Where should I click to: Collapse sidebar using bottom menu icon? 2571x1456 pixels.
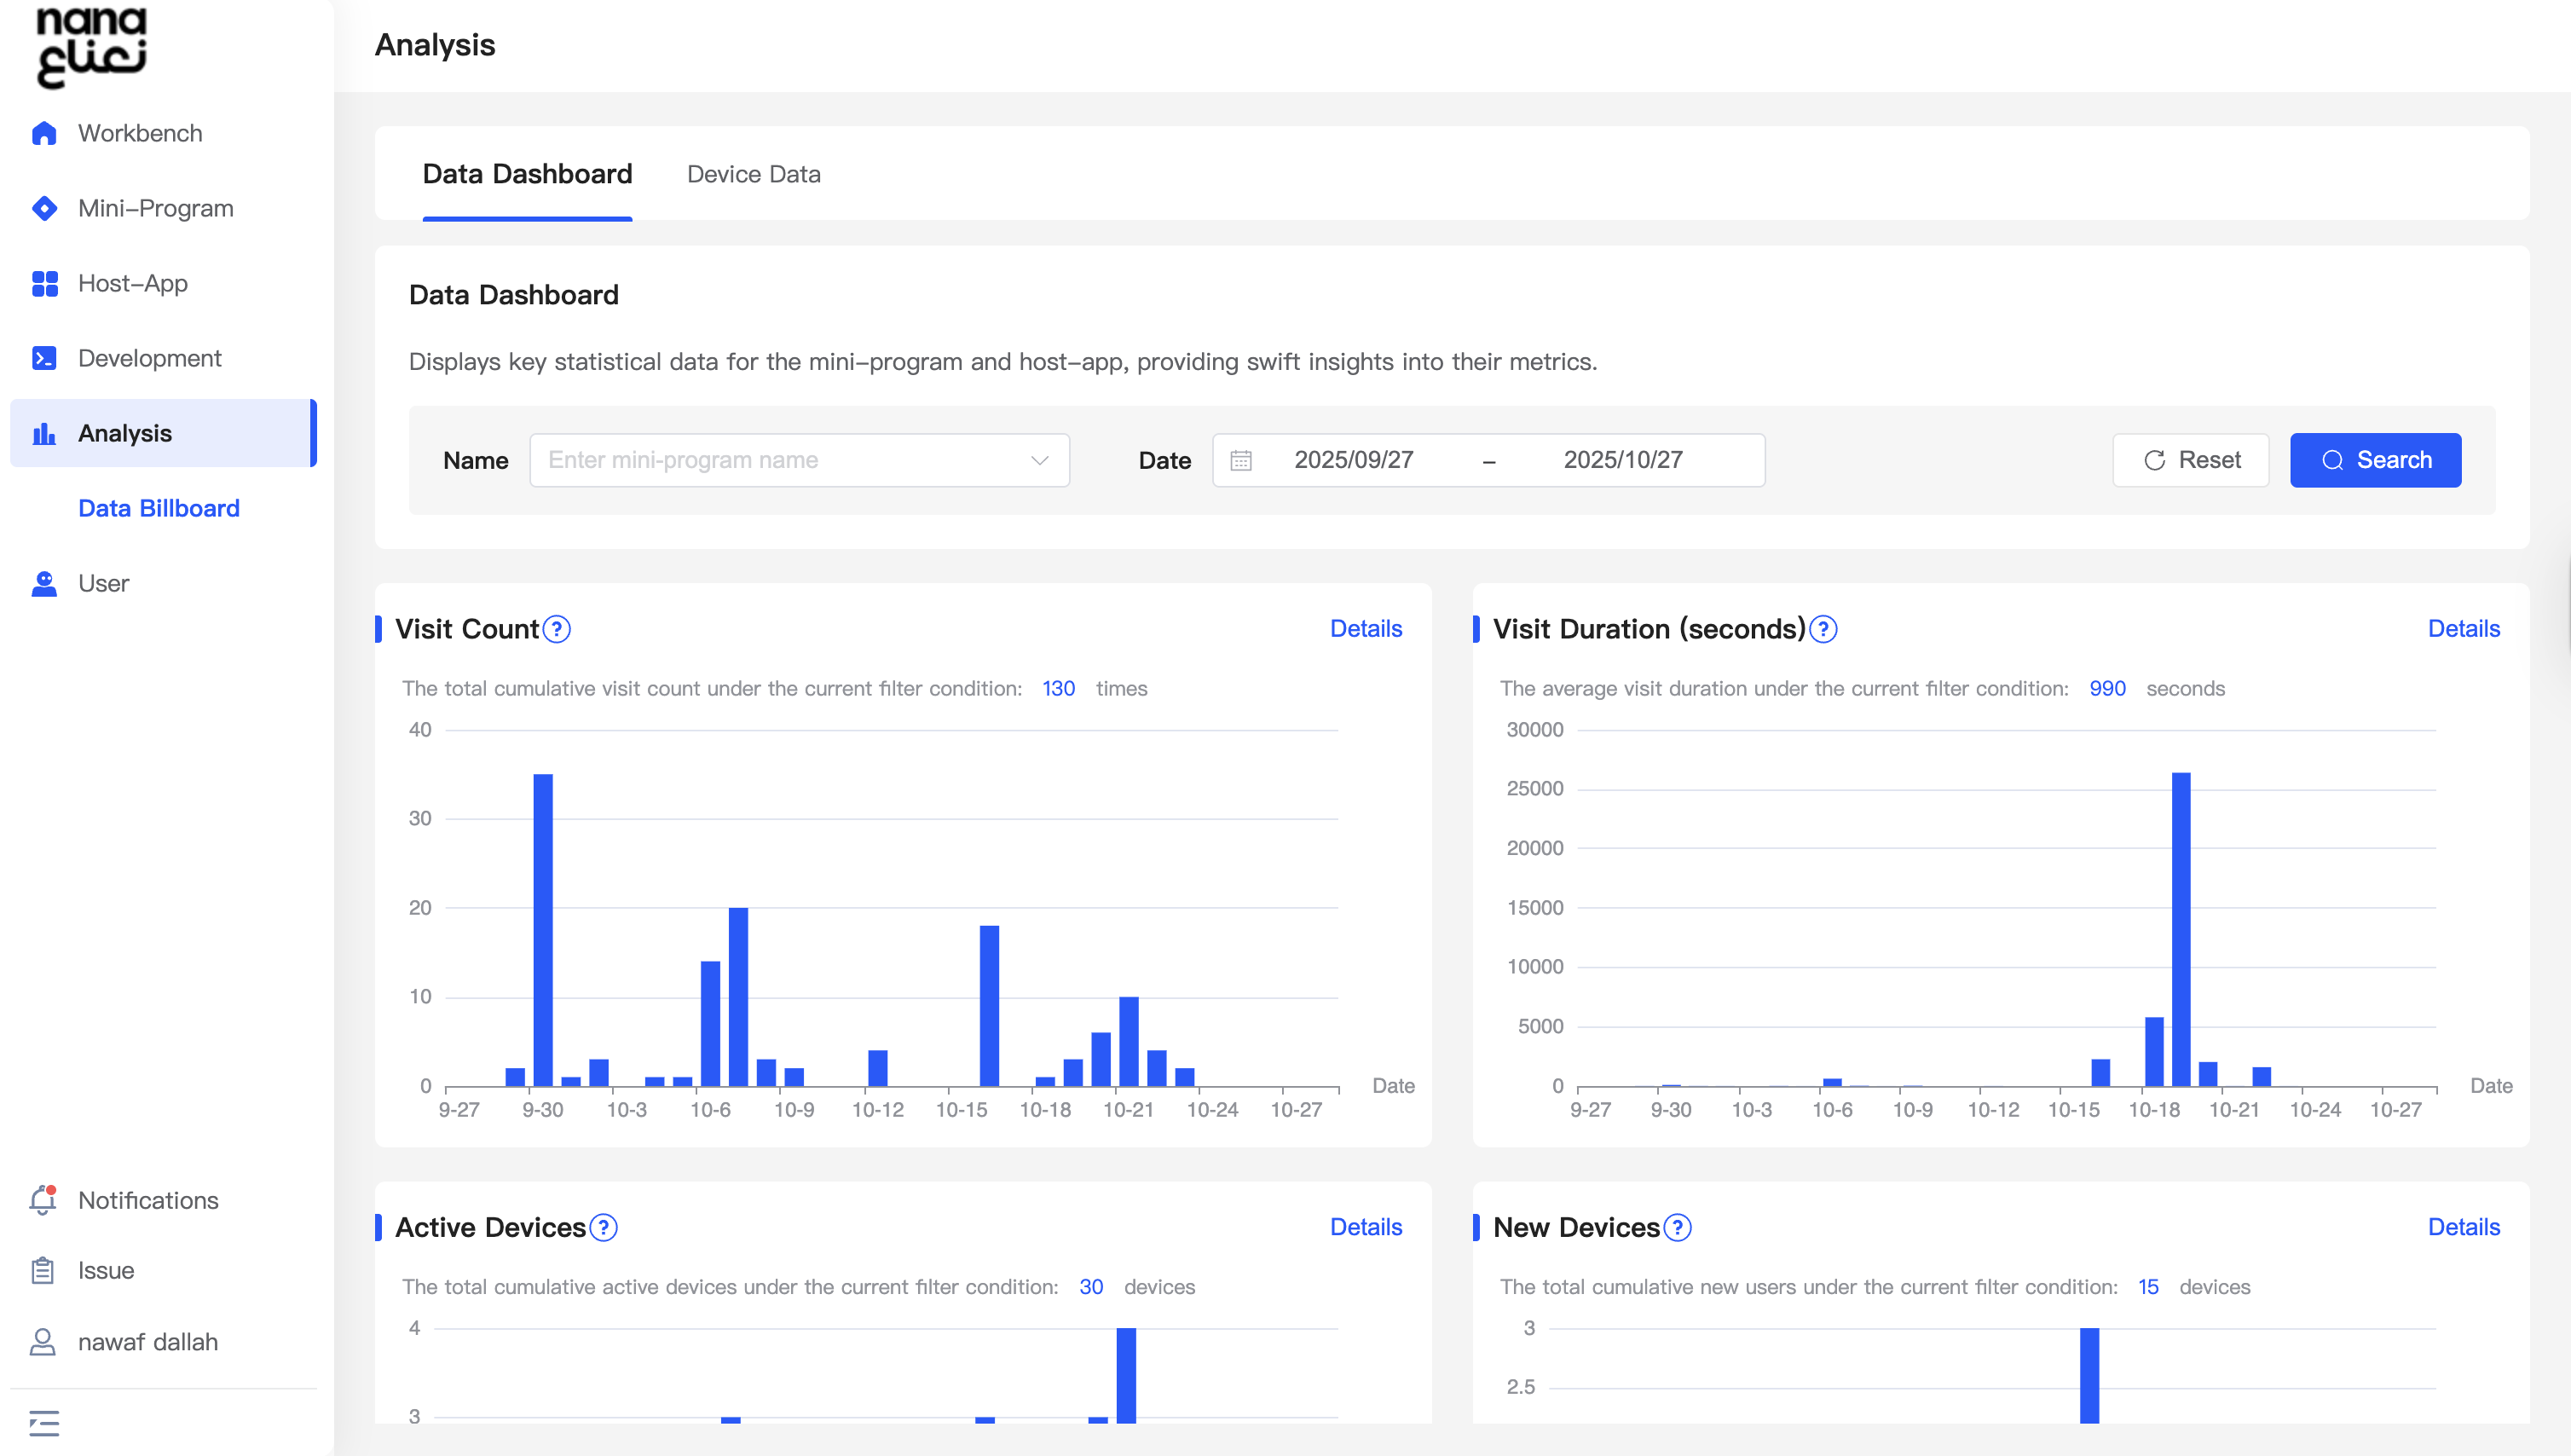click(44, 1422)
